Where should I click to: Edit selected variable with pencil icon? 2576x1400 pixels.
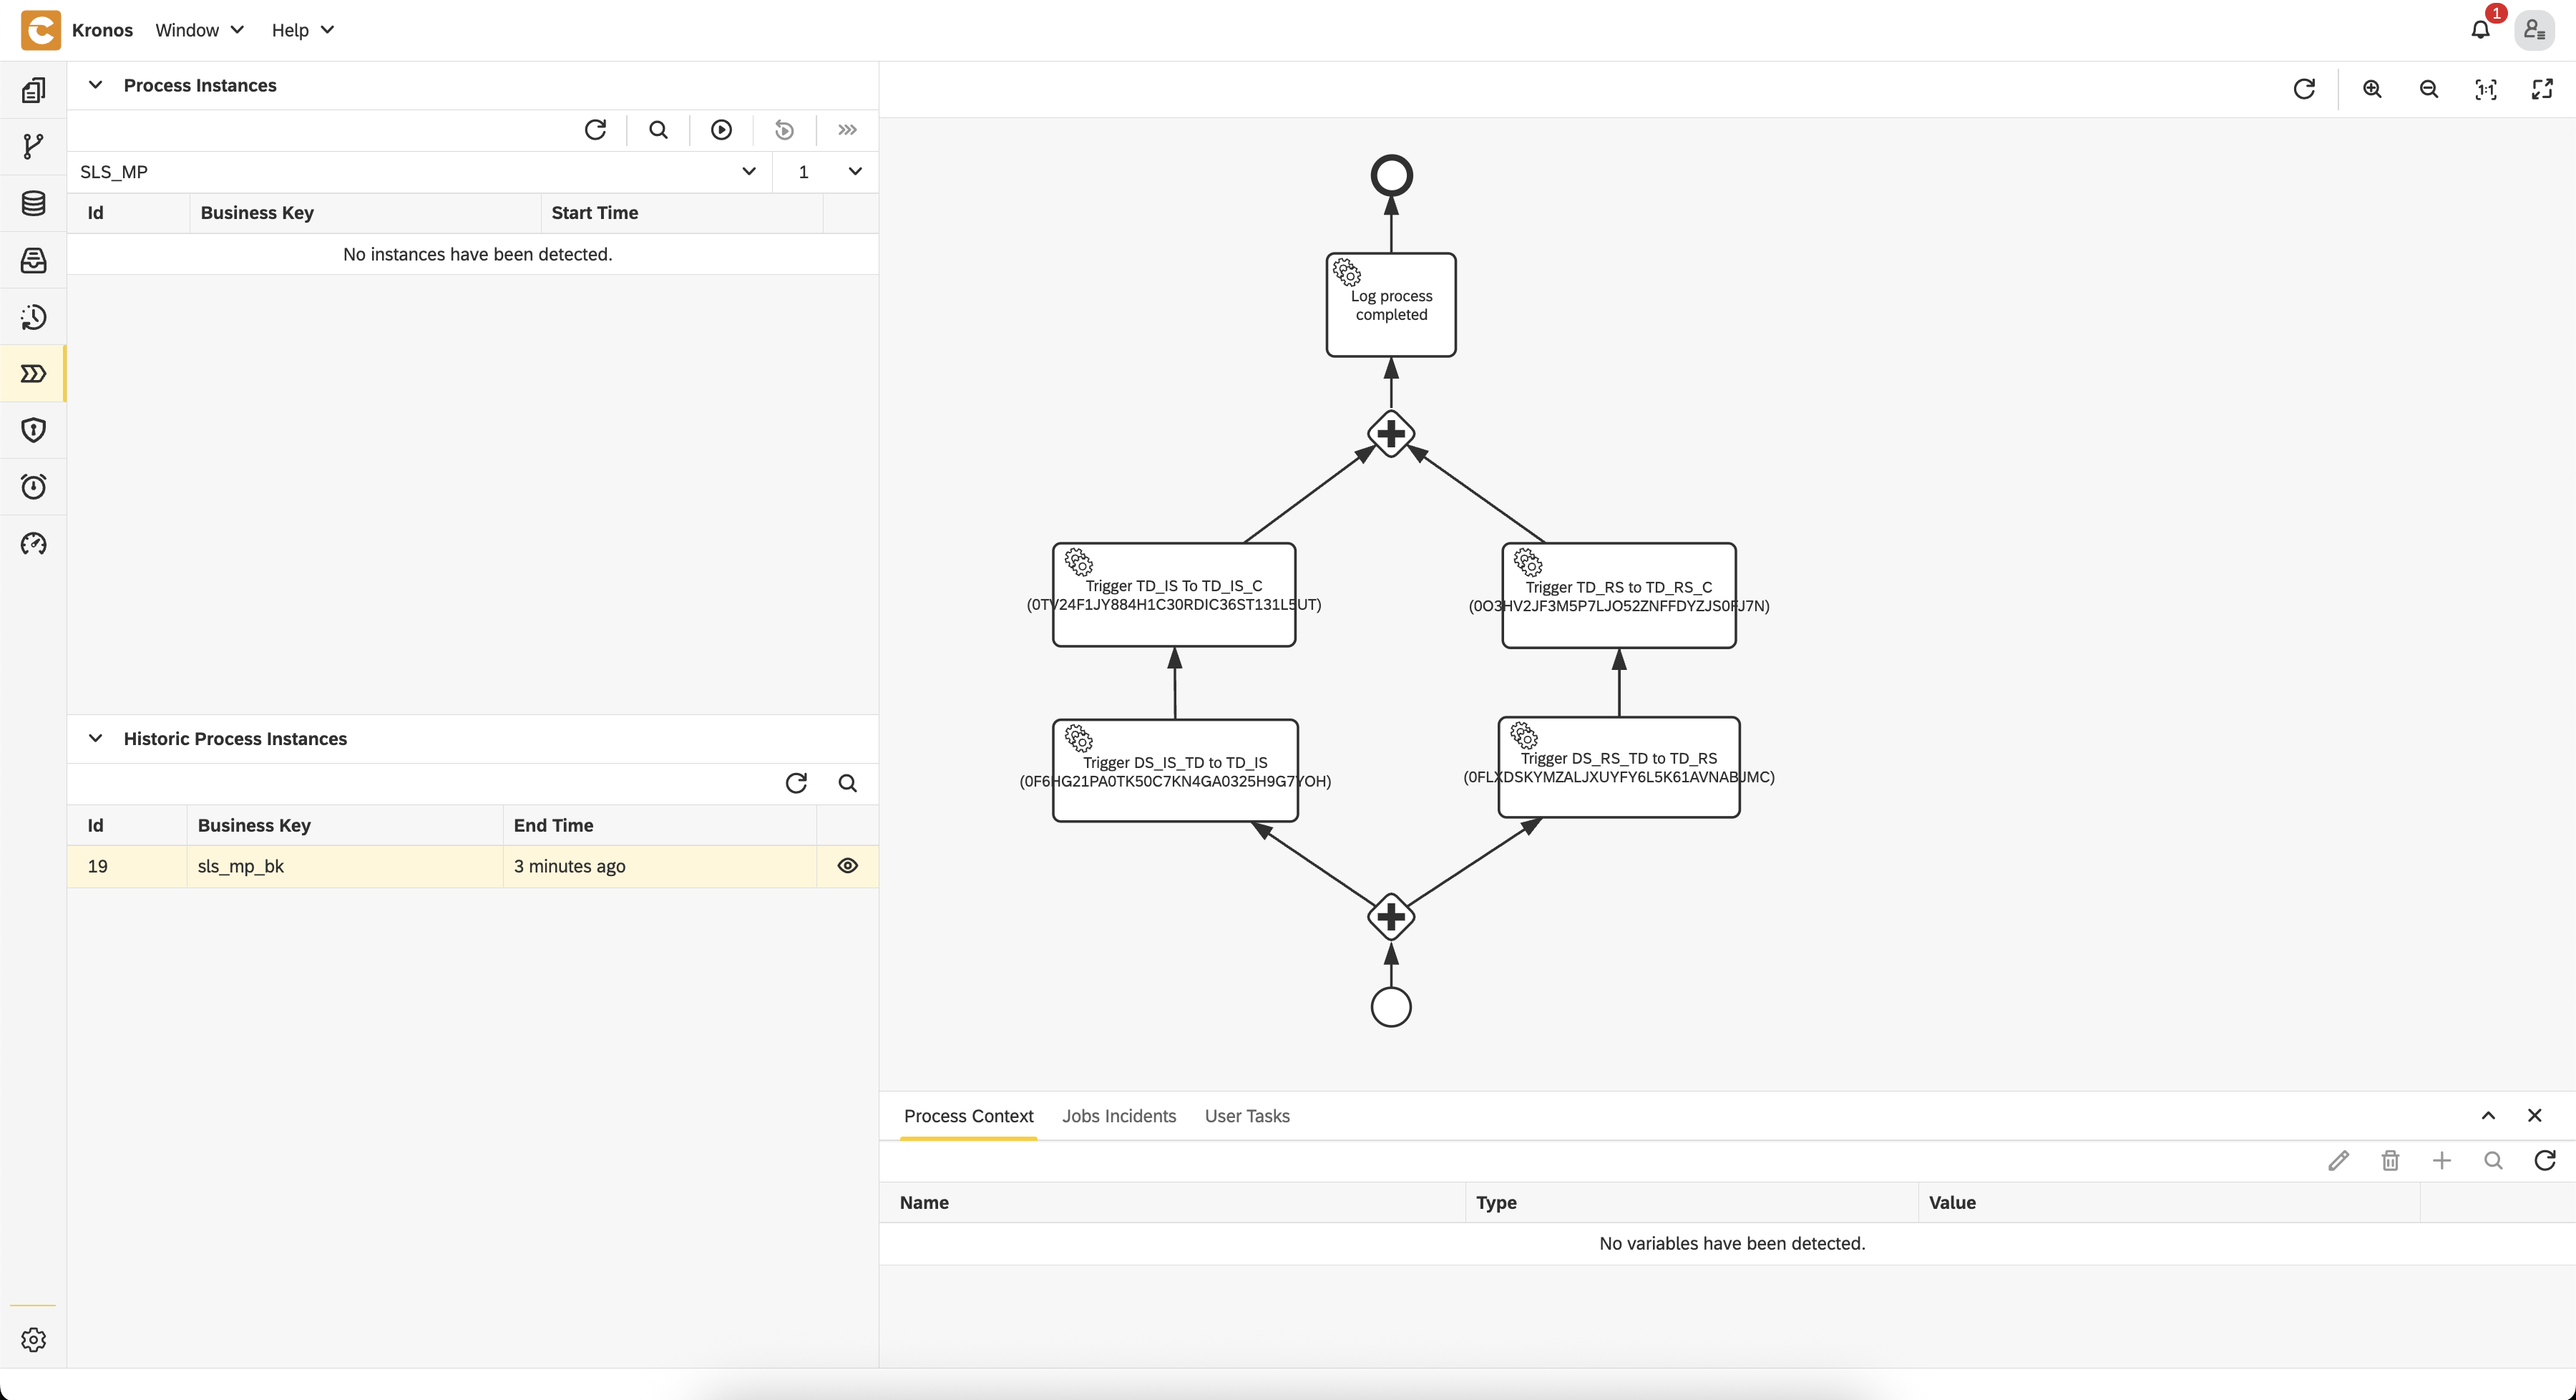coord(2338,1160)
